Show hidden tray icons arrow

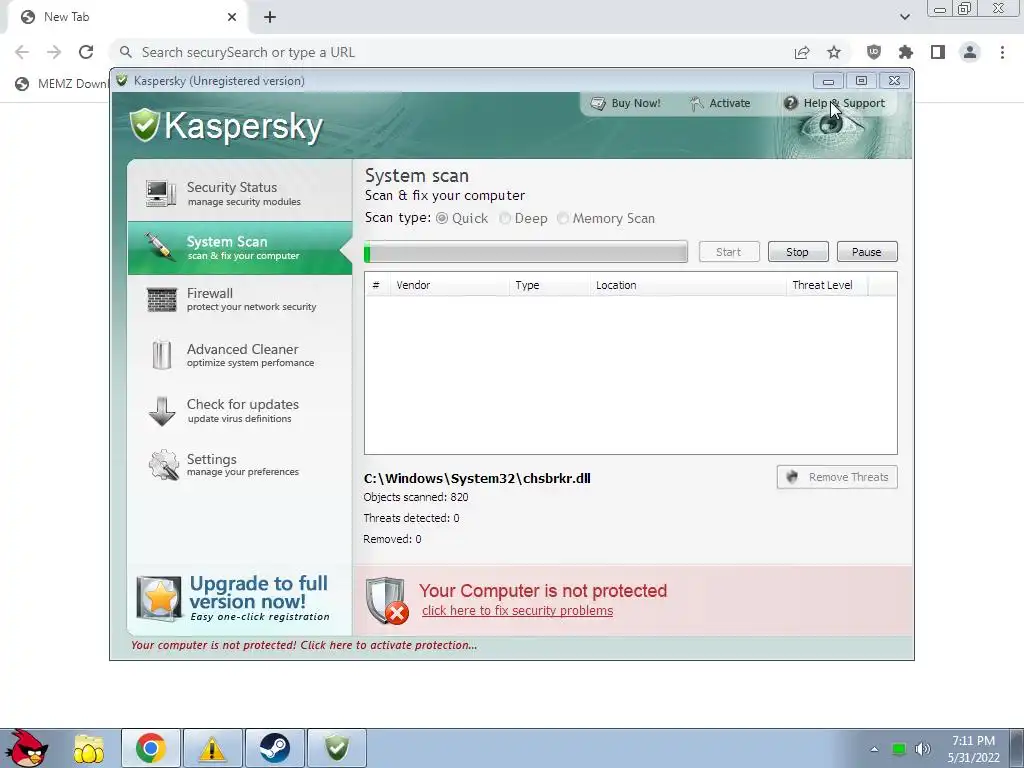pos(874,749)
